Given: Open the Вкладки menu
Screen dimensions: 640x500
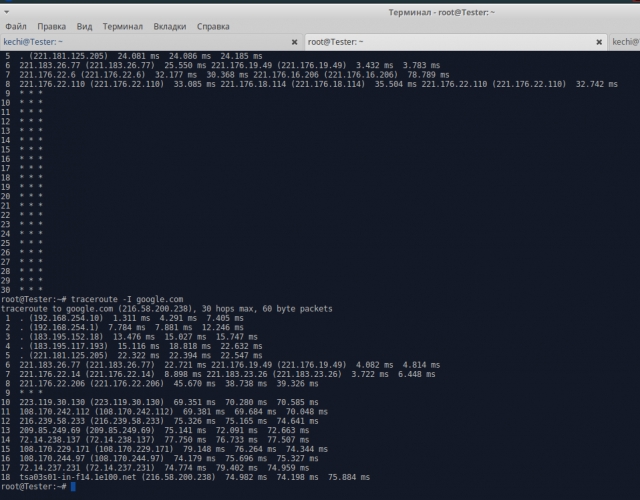Looking at the screenshot, I should pyautogui.click(x=170, y=27).
